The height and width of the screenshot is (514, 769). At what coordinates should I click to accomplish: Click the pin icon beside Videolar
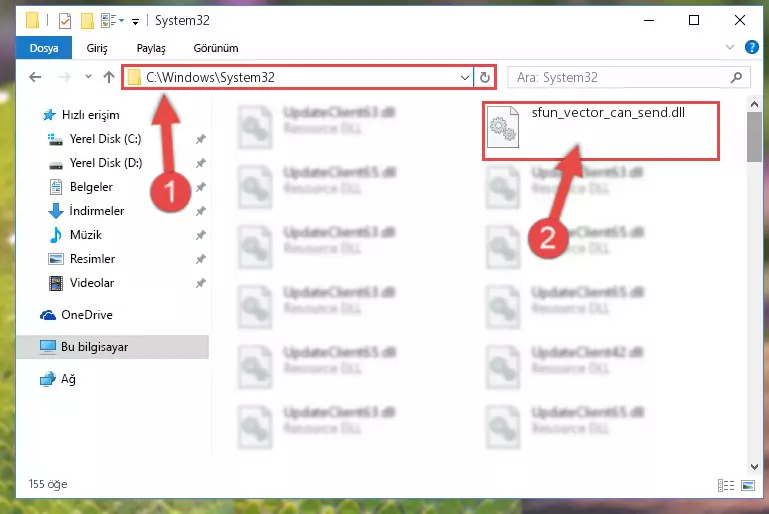click(200, 283)
